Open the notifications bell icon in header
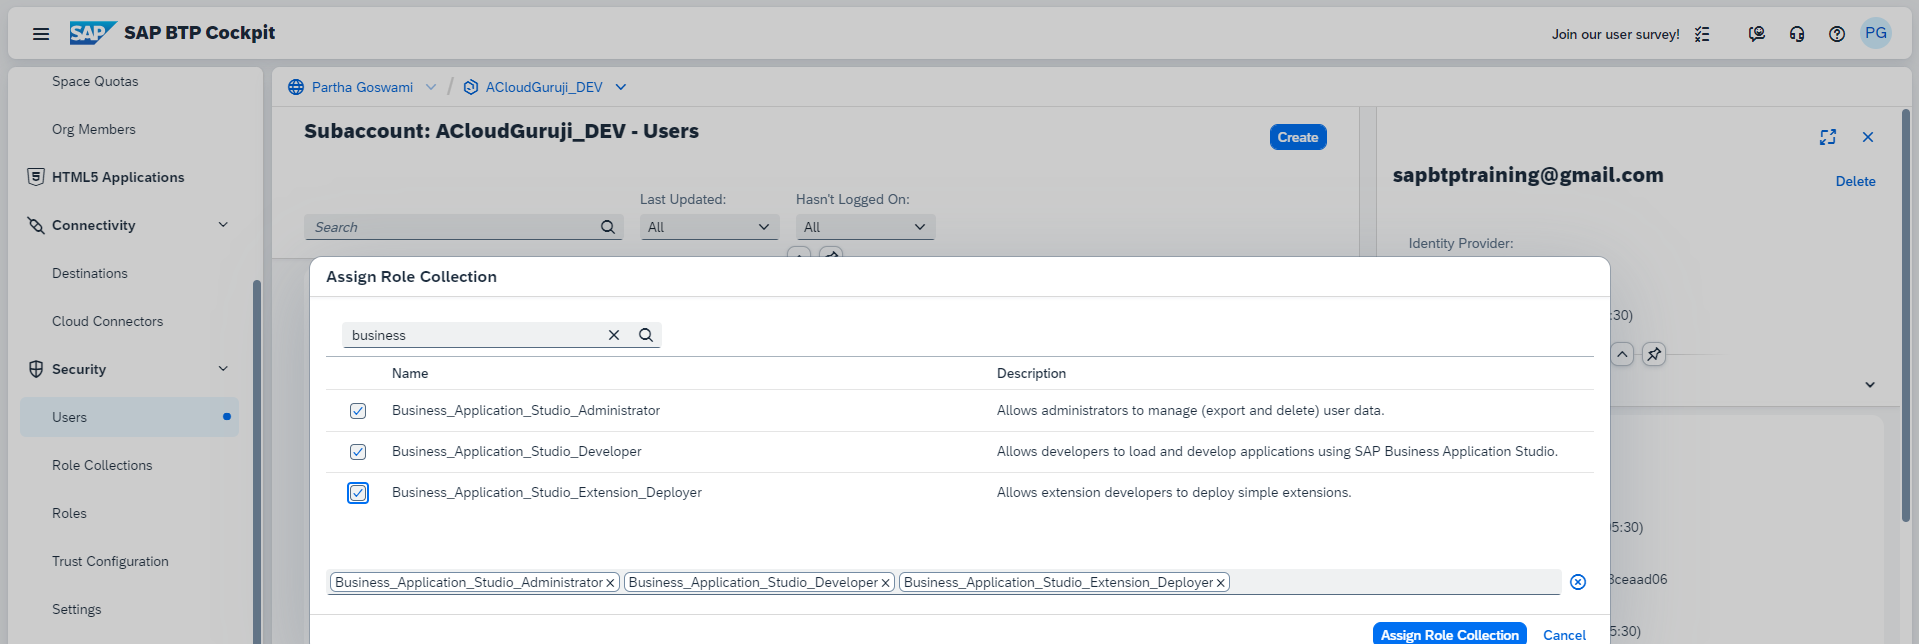This screenshot has height=644, width=1919. point(1756,34)
